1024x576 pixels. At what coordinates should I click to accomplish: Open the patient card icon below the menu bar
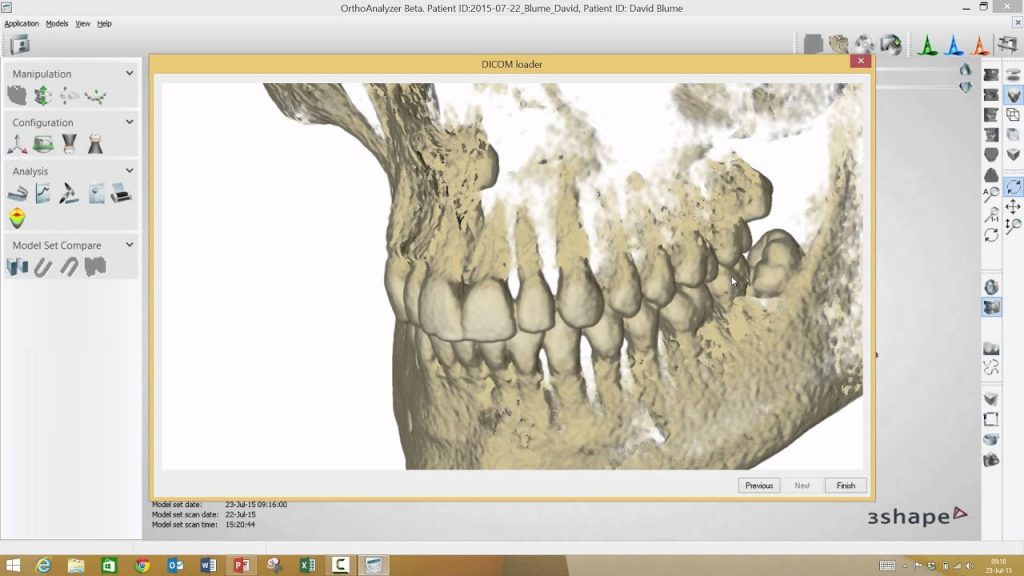click(x=19, y=45)
